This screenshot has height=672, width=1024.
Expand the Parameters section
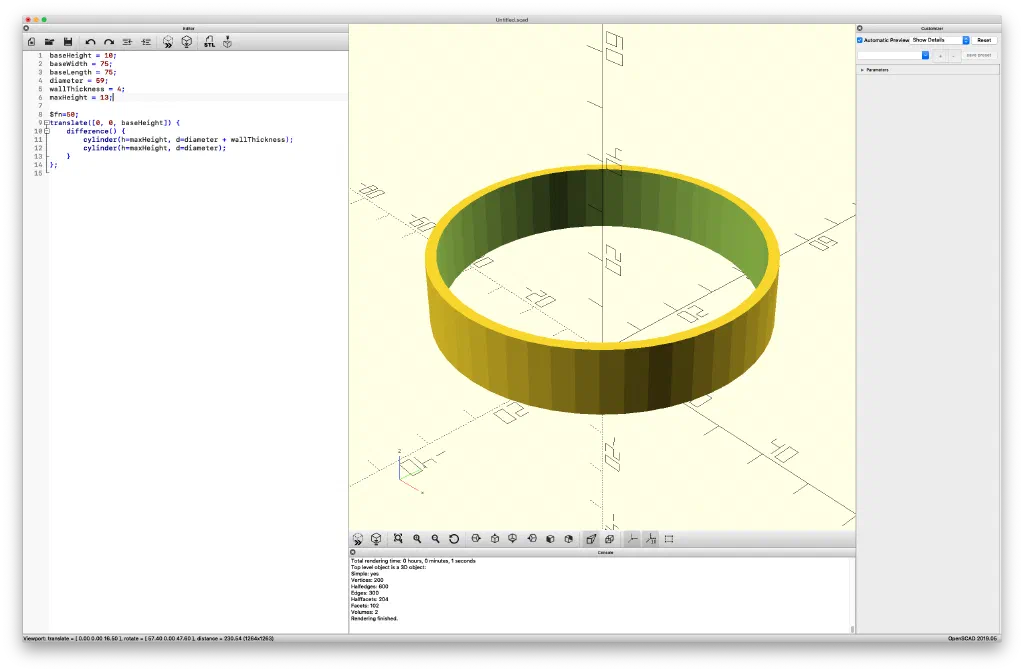(862, 70)
